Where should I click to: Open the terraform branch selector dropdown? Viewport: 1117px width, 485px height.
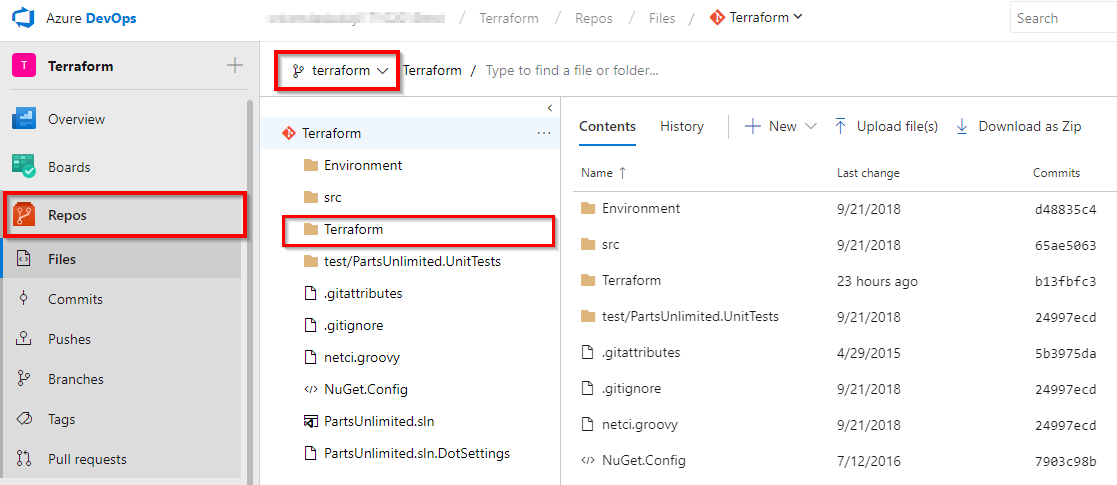pyautogui.click(x=340, y=71)
